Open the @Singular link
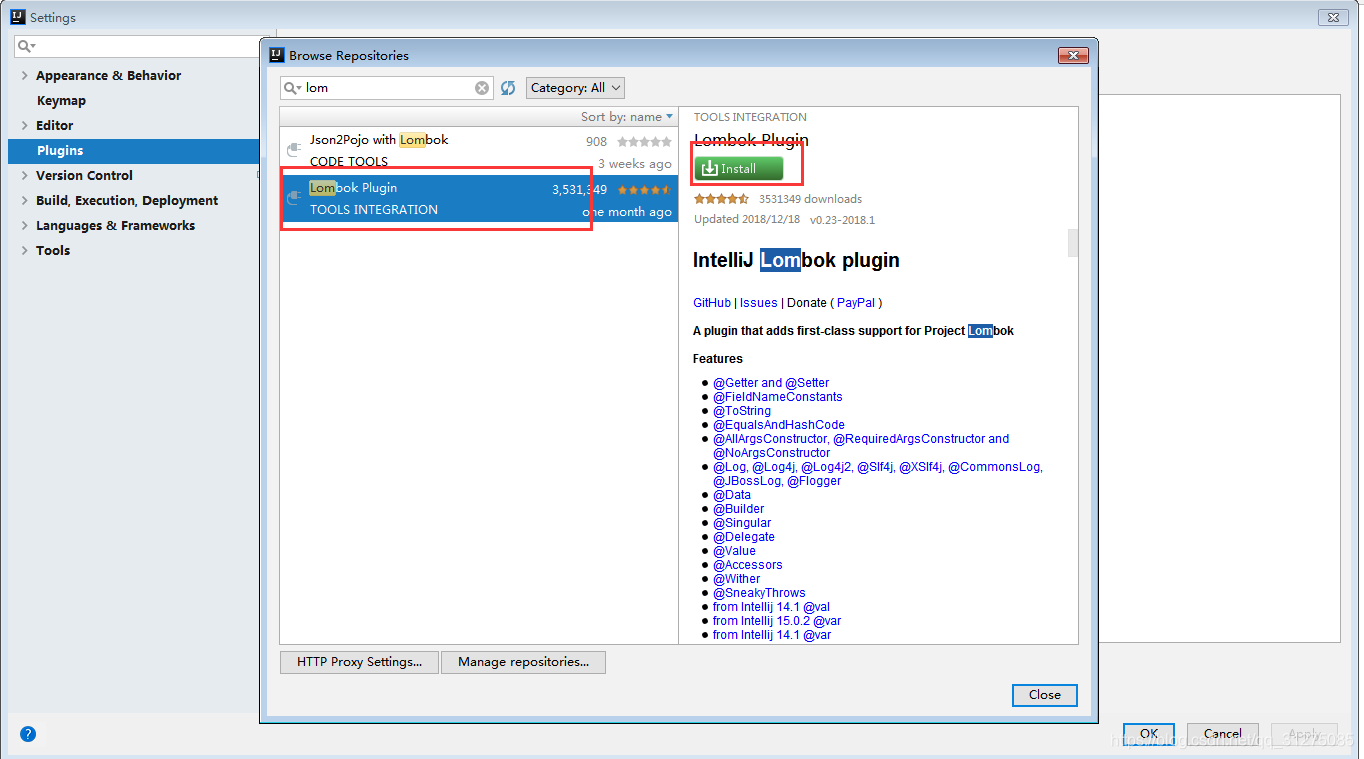 [742, 523]
